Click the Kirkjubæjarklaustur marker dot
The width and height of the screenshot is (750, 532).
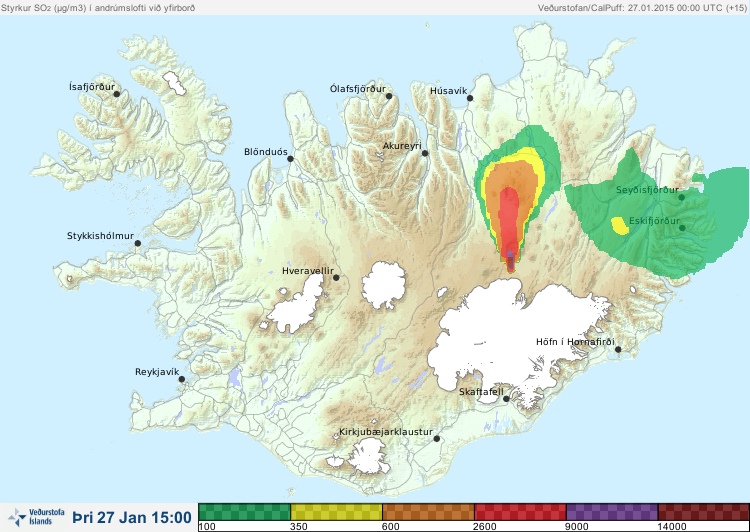436,439
